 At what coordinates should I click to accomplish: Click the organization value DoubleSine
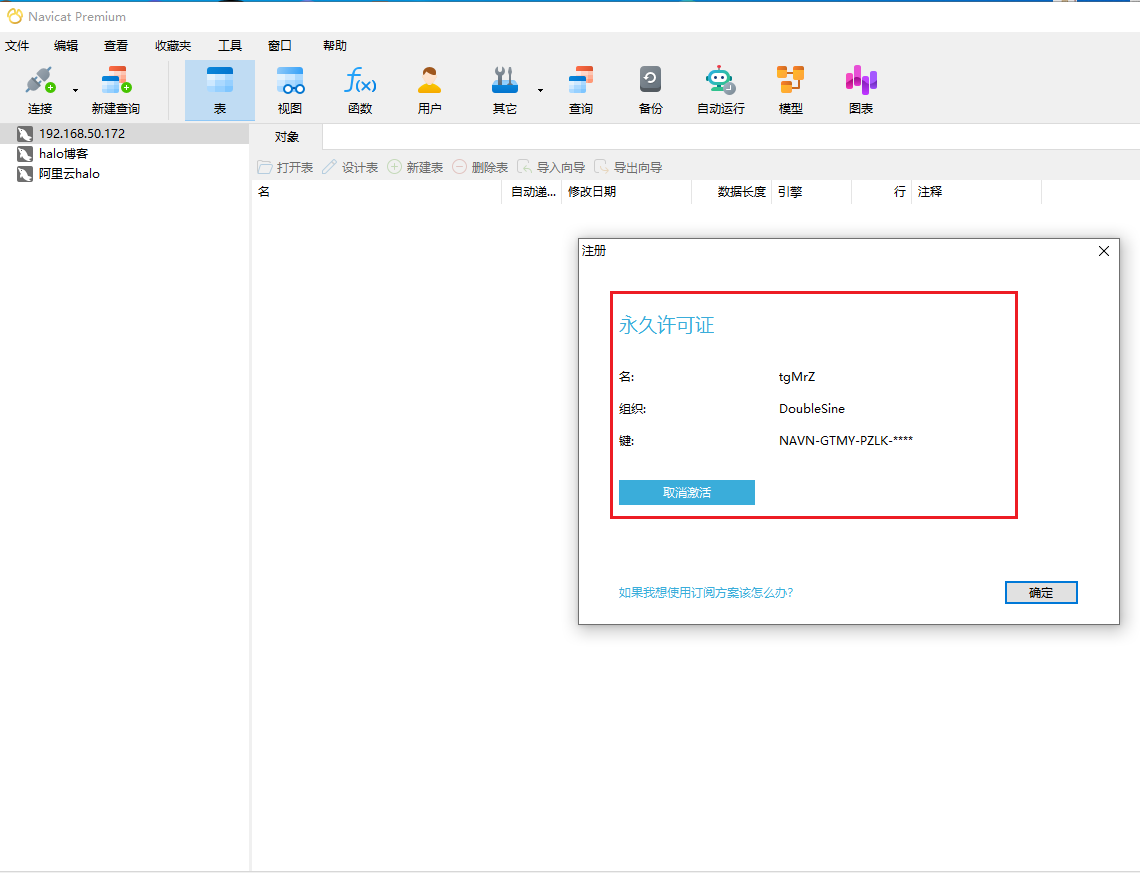[811, 409]
